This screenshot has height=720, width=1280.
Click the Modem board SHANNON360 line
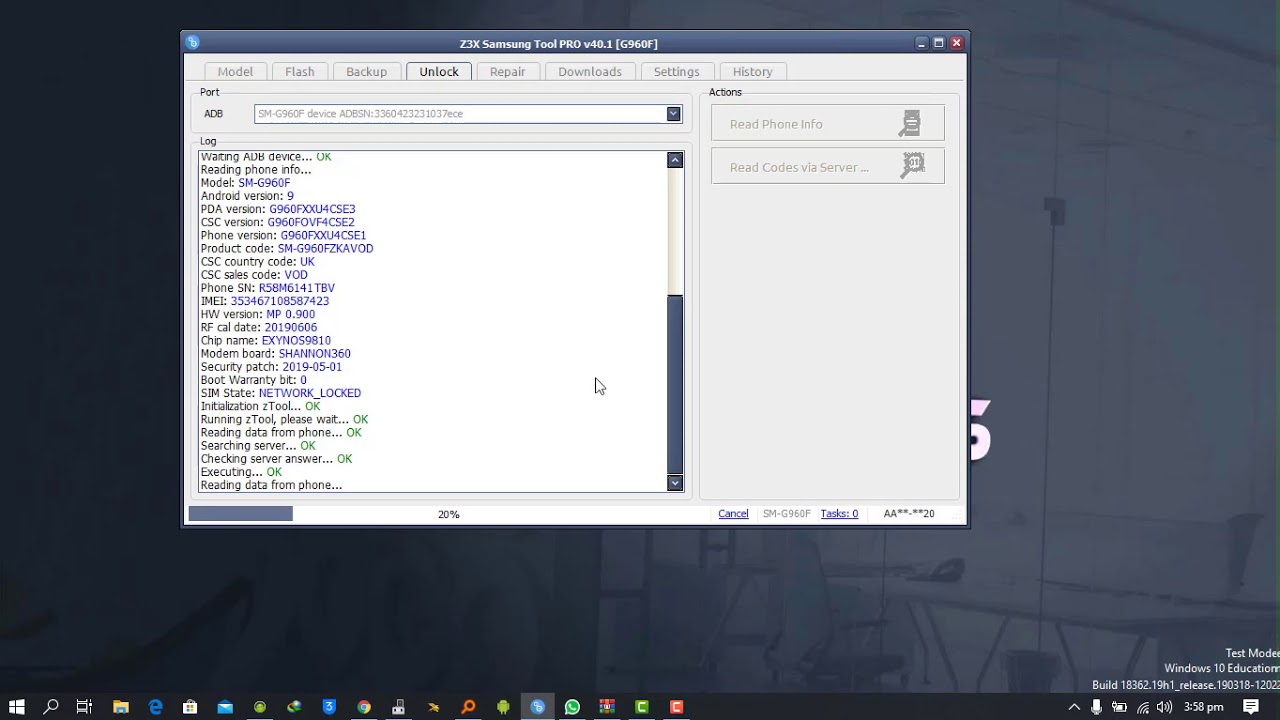coord(275,353)
